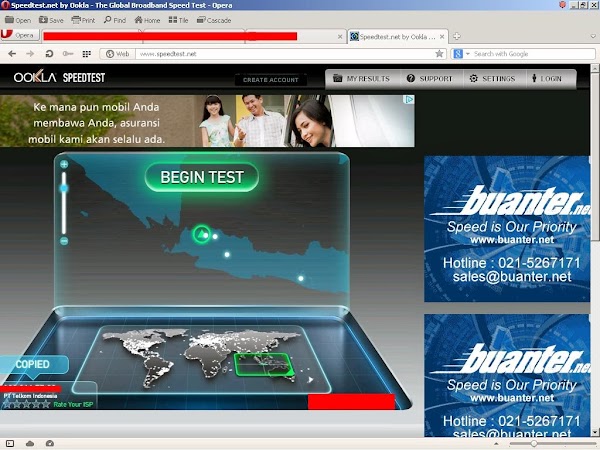600x450 pixels.
Task: Click the Web site-info badge
Action: pyautogui.click(x=117, y=54)
